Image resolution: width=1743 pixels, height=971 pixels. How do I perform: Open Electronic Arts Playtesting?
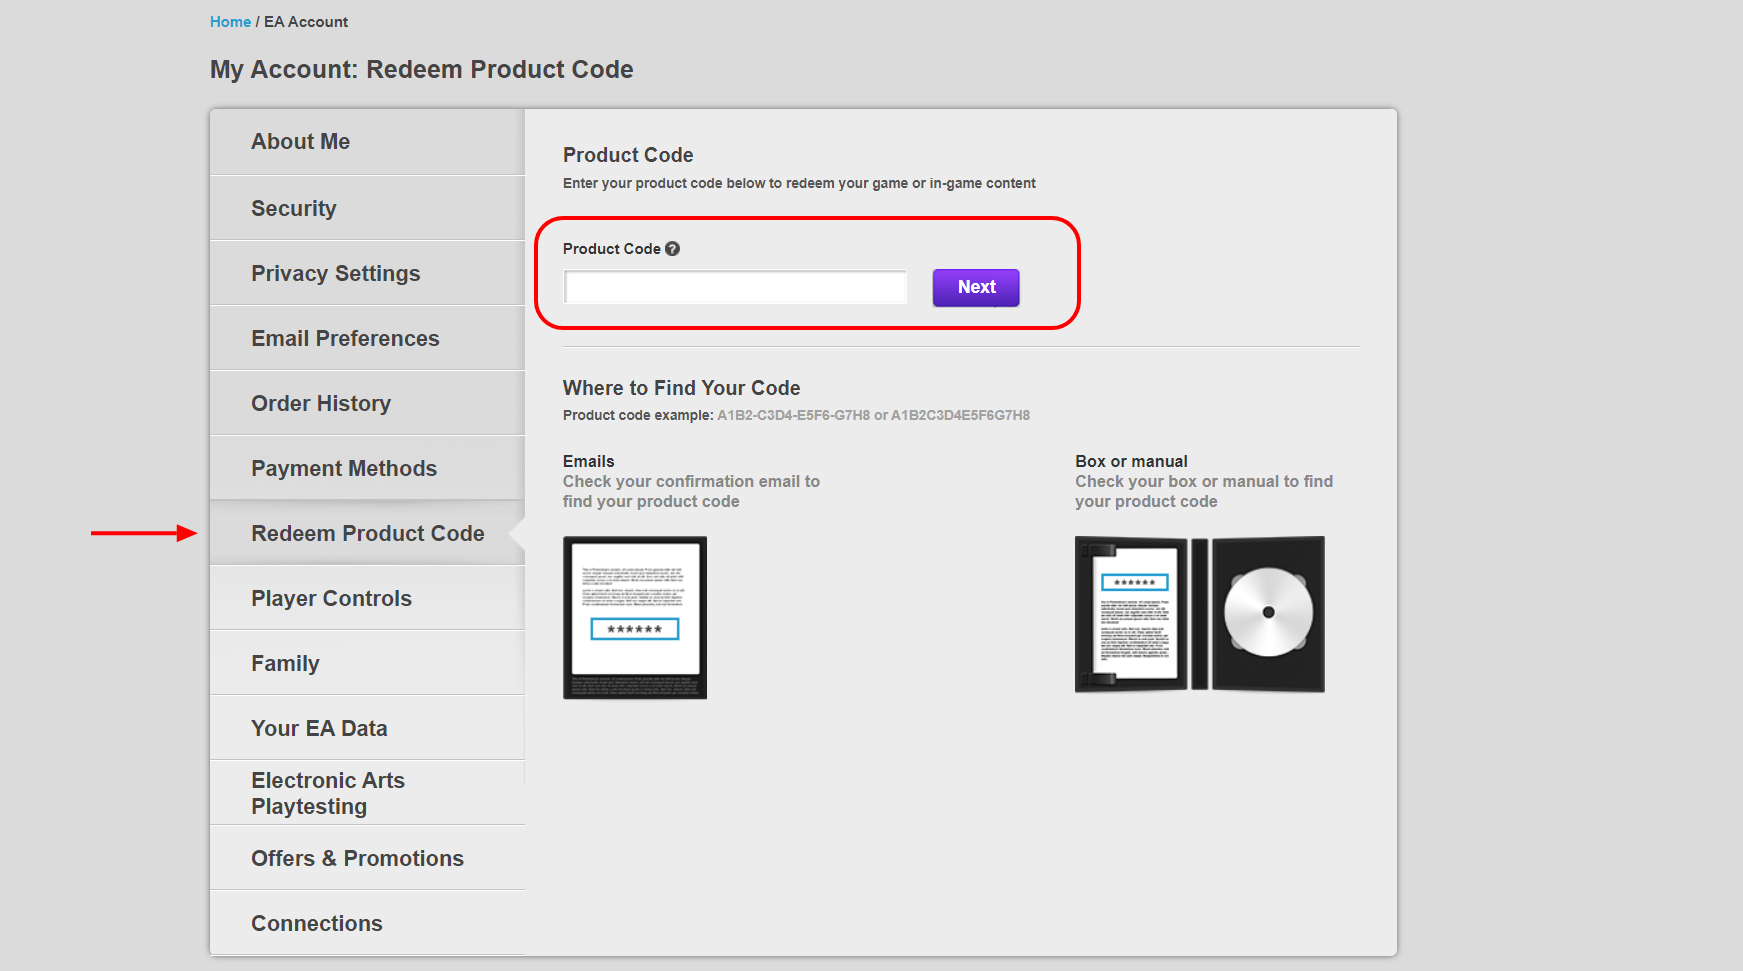click(367, 793)
